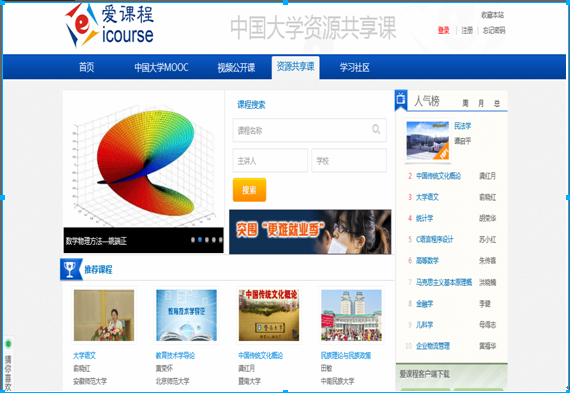
Task: Click the orange 搜索 button
Action: coord(249,190)
